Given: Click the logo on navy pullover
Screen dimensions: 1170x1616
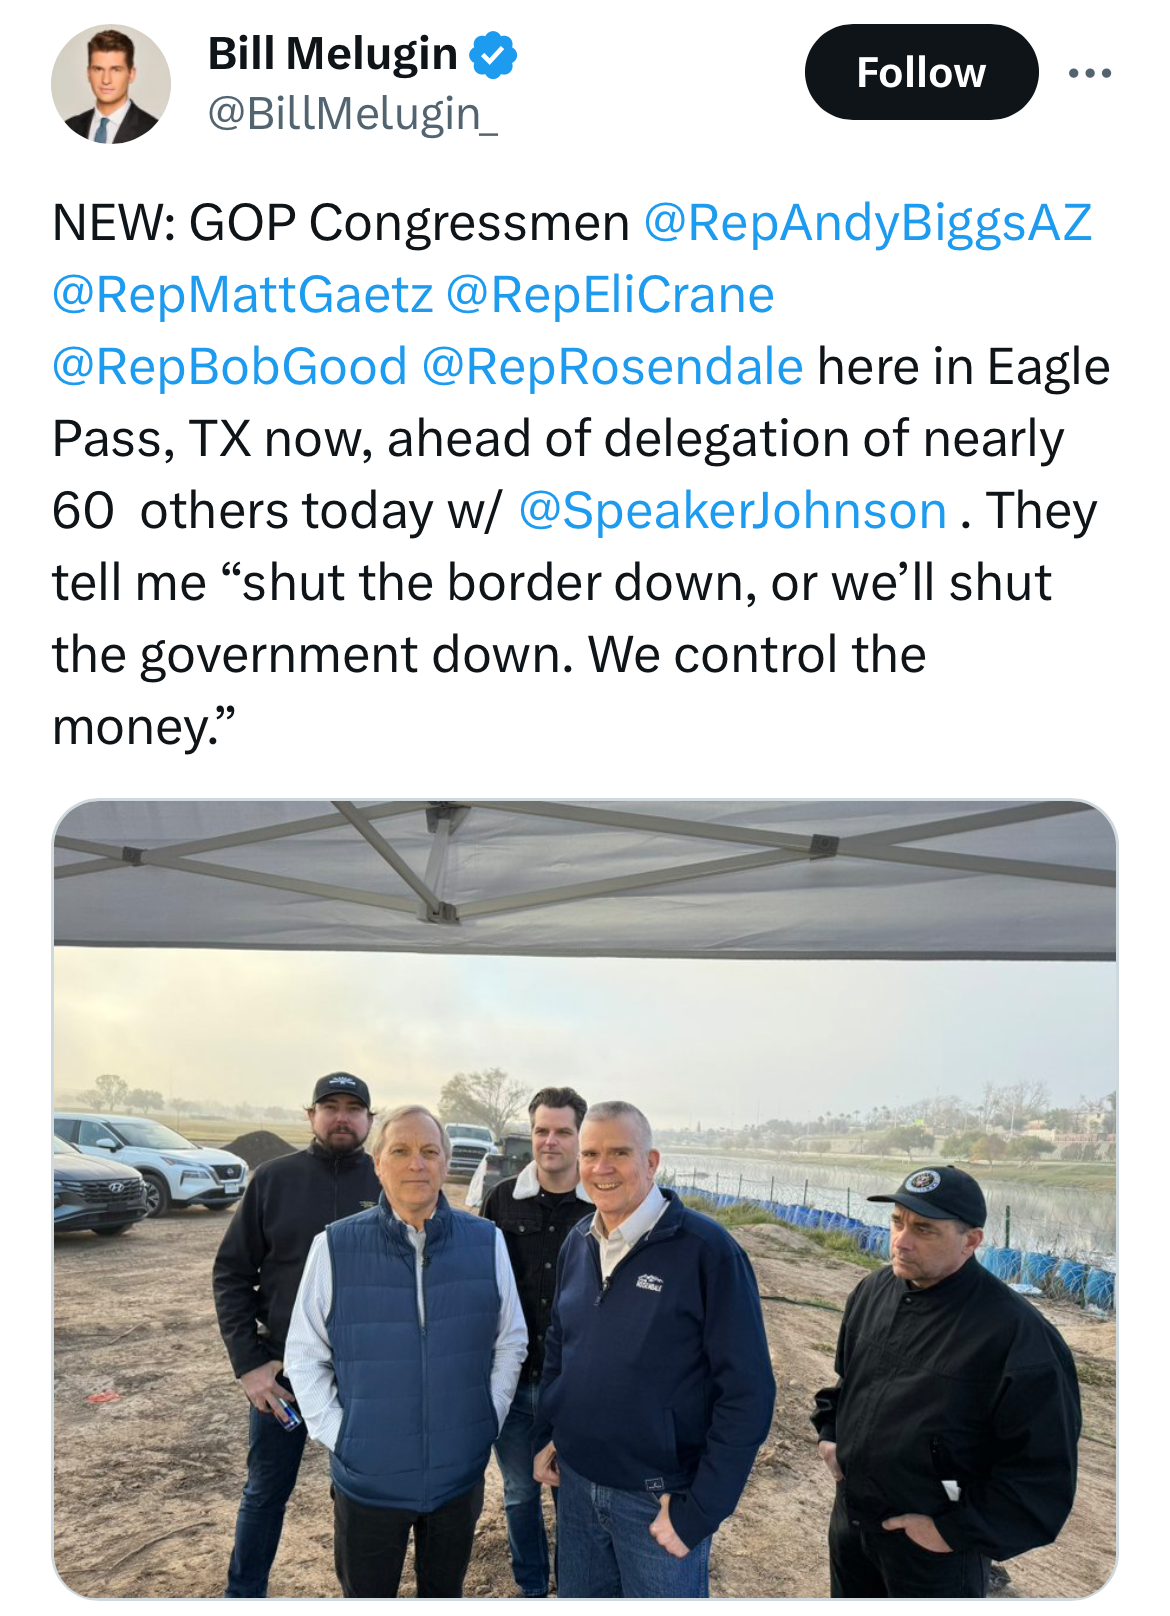Looking at the screenshot, I should coord(650,1282).
